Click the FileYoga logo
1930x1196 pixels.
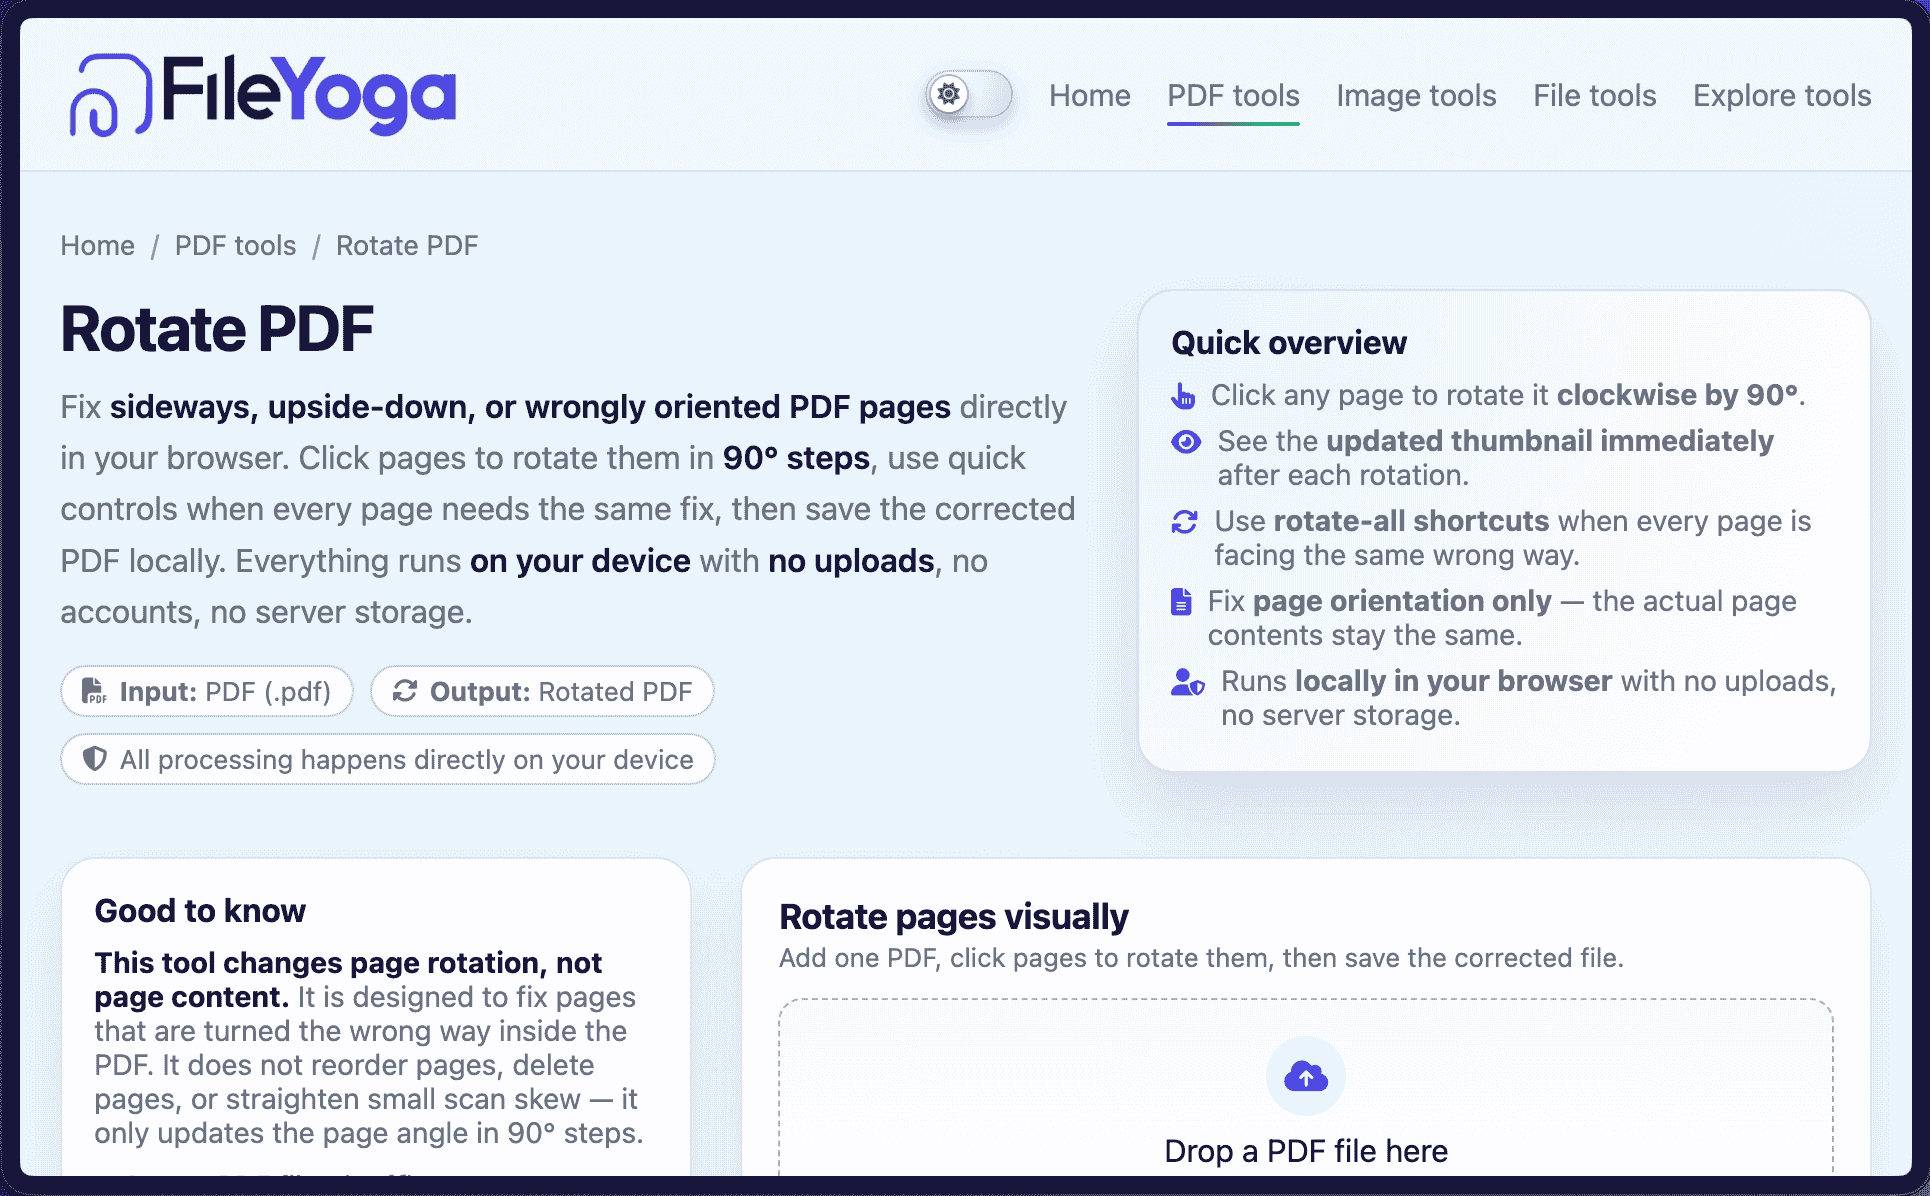click(x=262, y=94)
